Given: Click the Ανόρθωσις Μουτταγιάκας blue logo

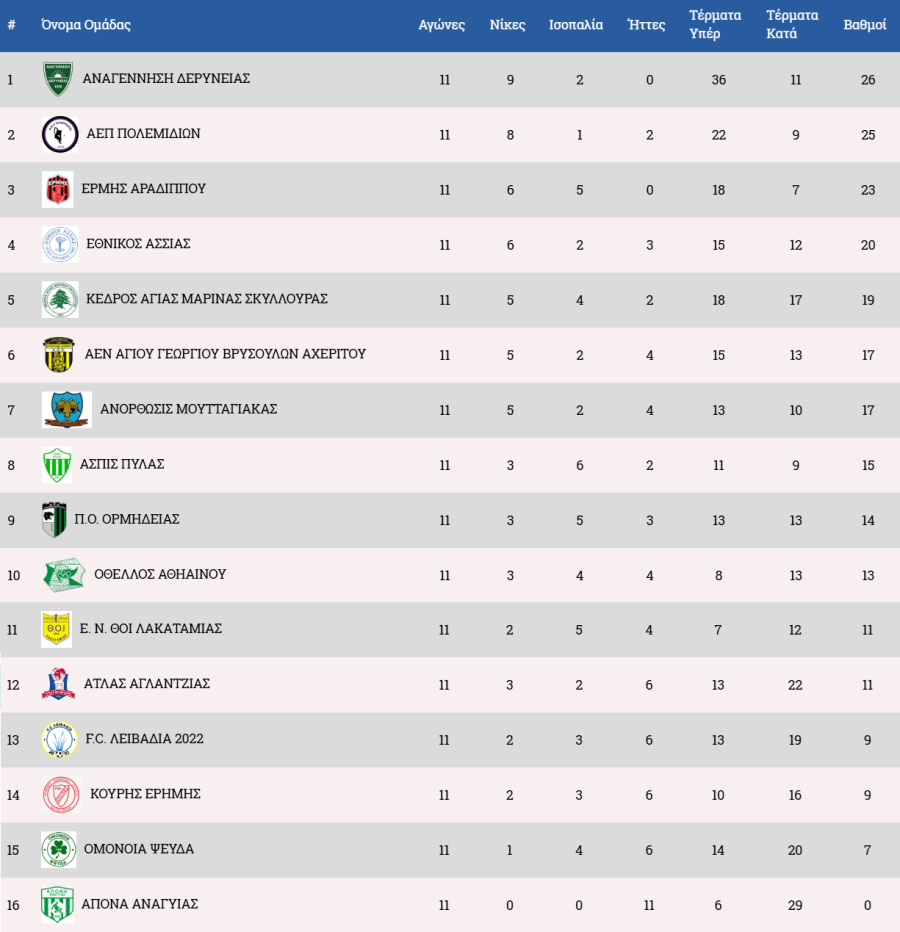Looking at the screenshot, I should point(67,409).
